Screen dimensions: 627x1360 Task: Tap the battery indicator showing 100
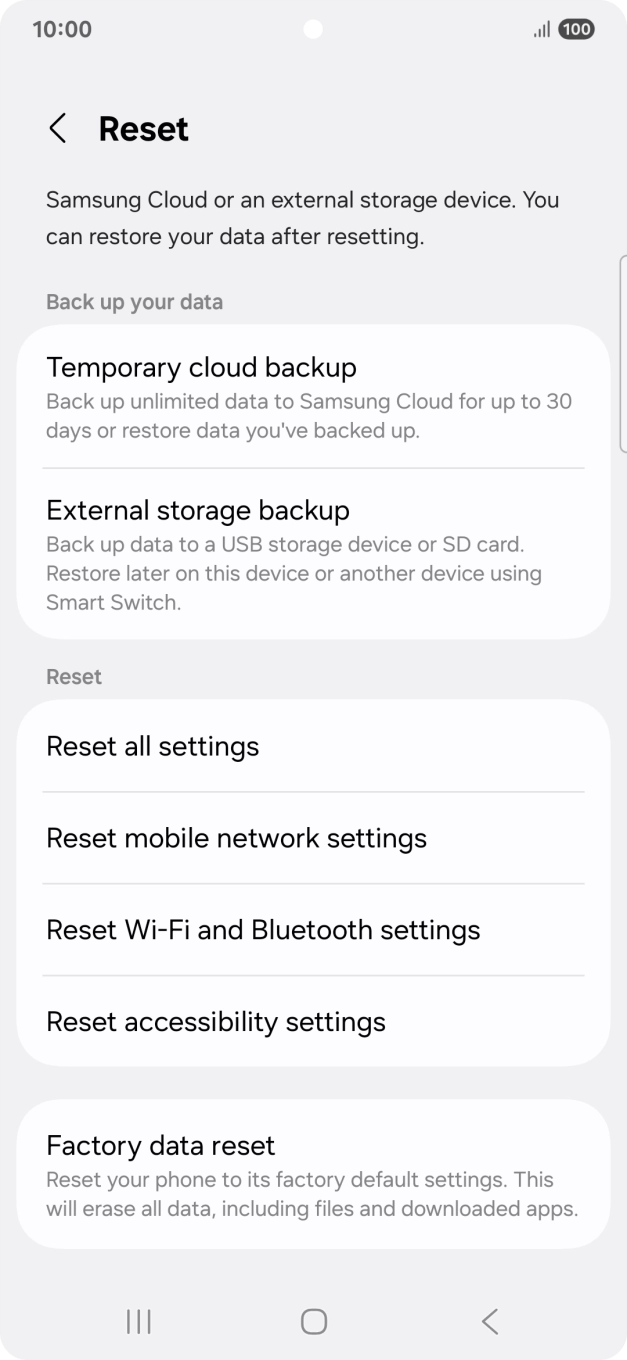574,30
